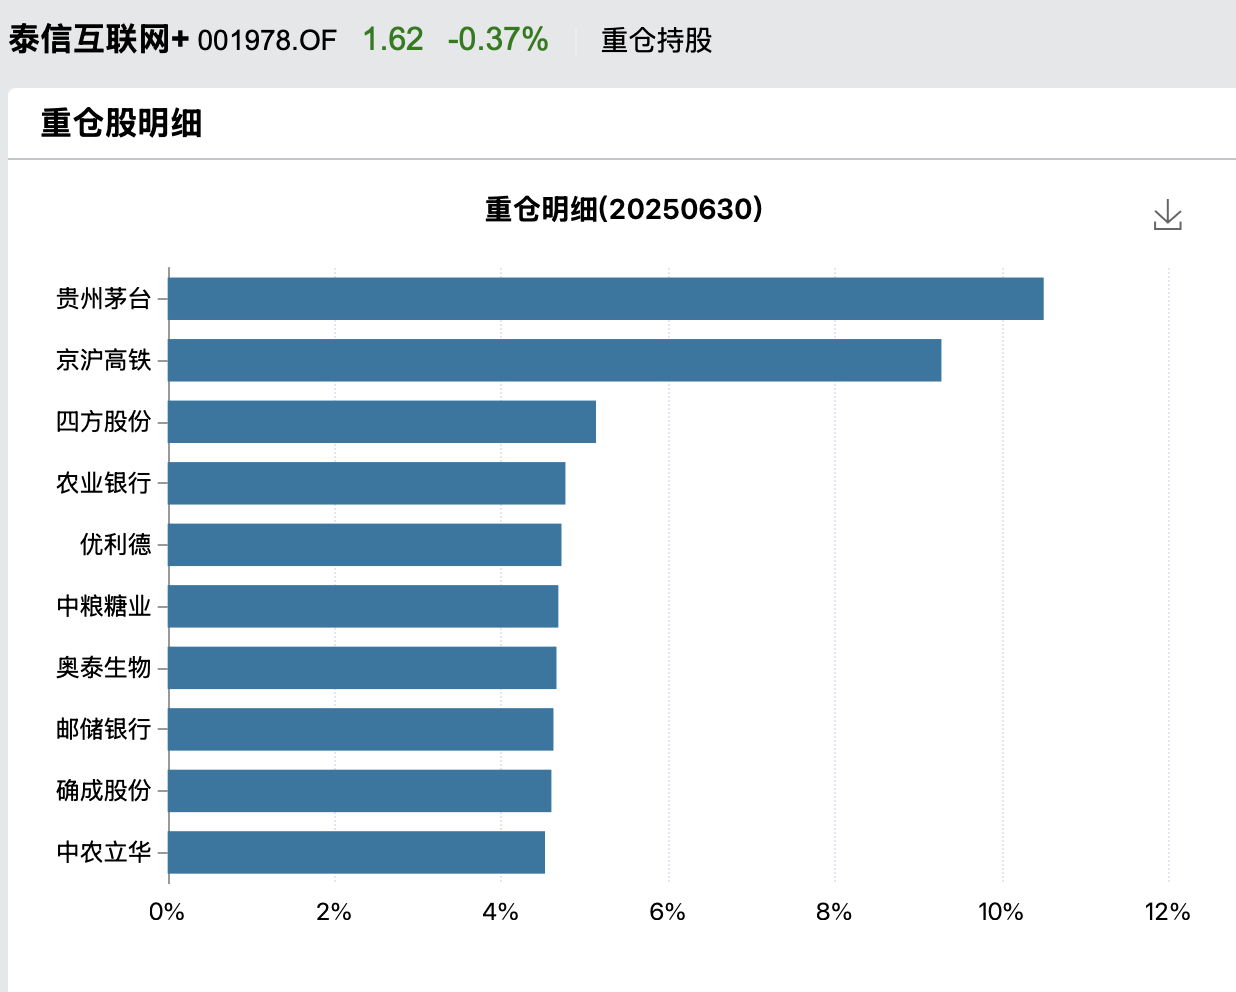The height and width of the screenshot is (992, 1236).
Task: Click the 中粮糖业 bar
Action: tap(363, 606)
